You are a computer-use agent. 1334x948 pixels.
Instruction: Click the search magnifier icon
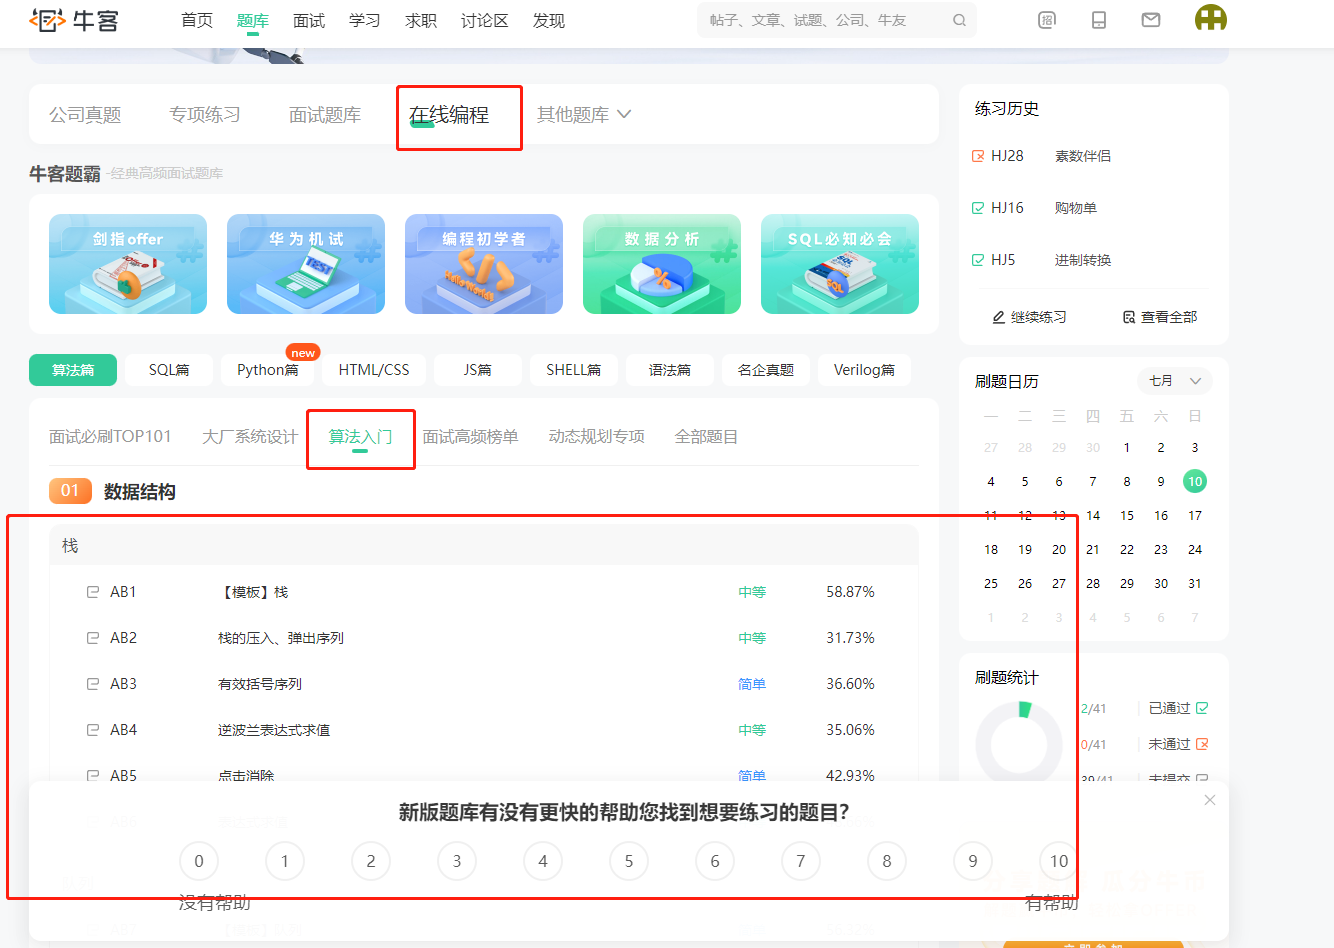(x=959, y=20)
